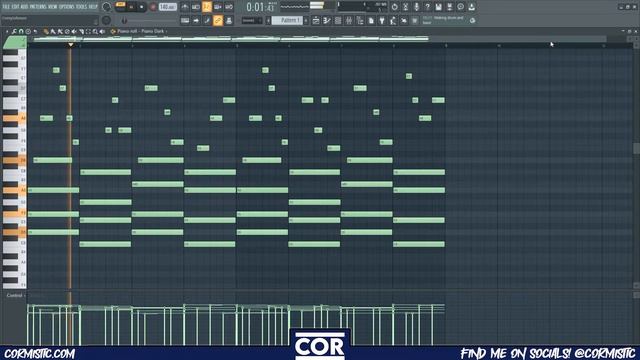Click the render export icon
640x360 pixels.
[x=449, y=7]
